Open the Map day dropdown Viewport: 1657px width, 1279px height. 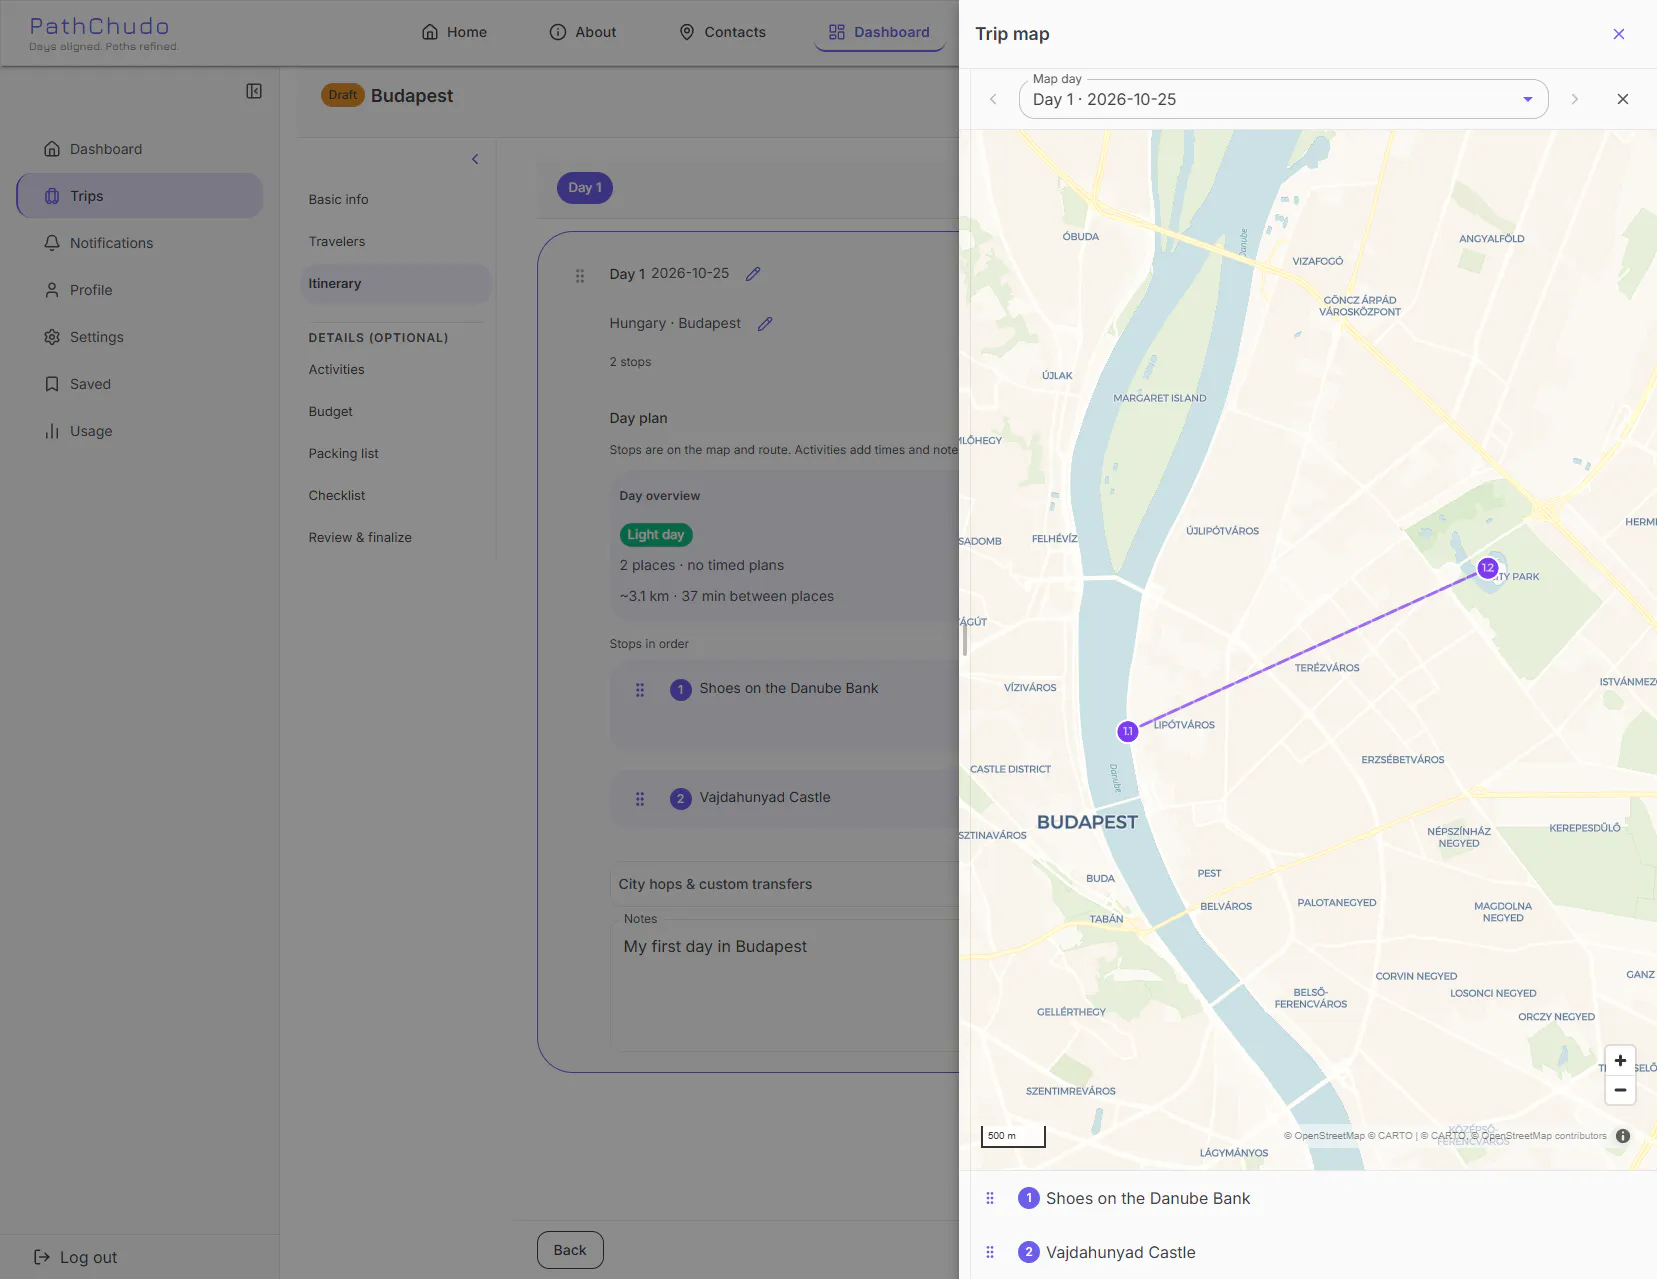click(1283, 99)
